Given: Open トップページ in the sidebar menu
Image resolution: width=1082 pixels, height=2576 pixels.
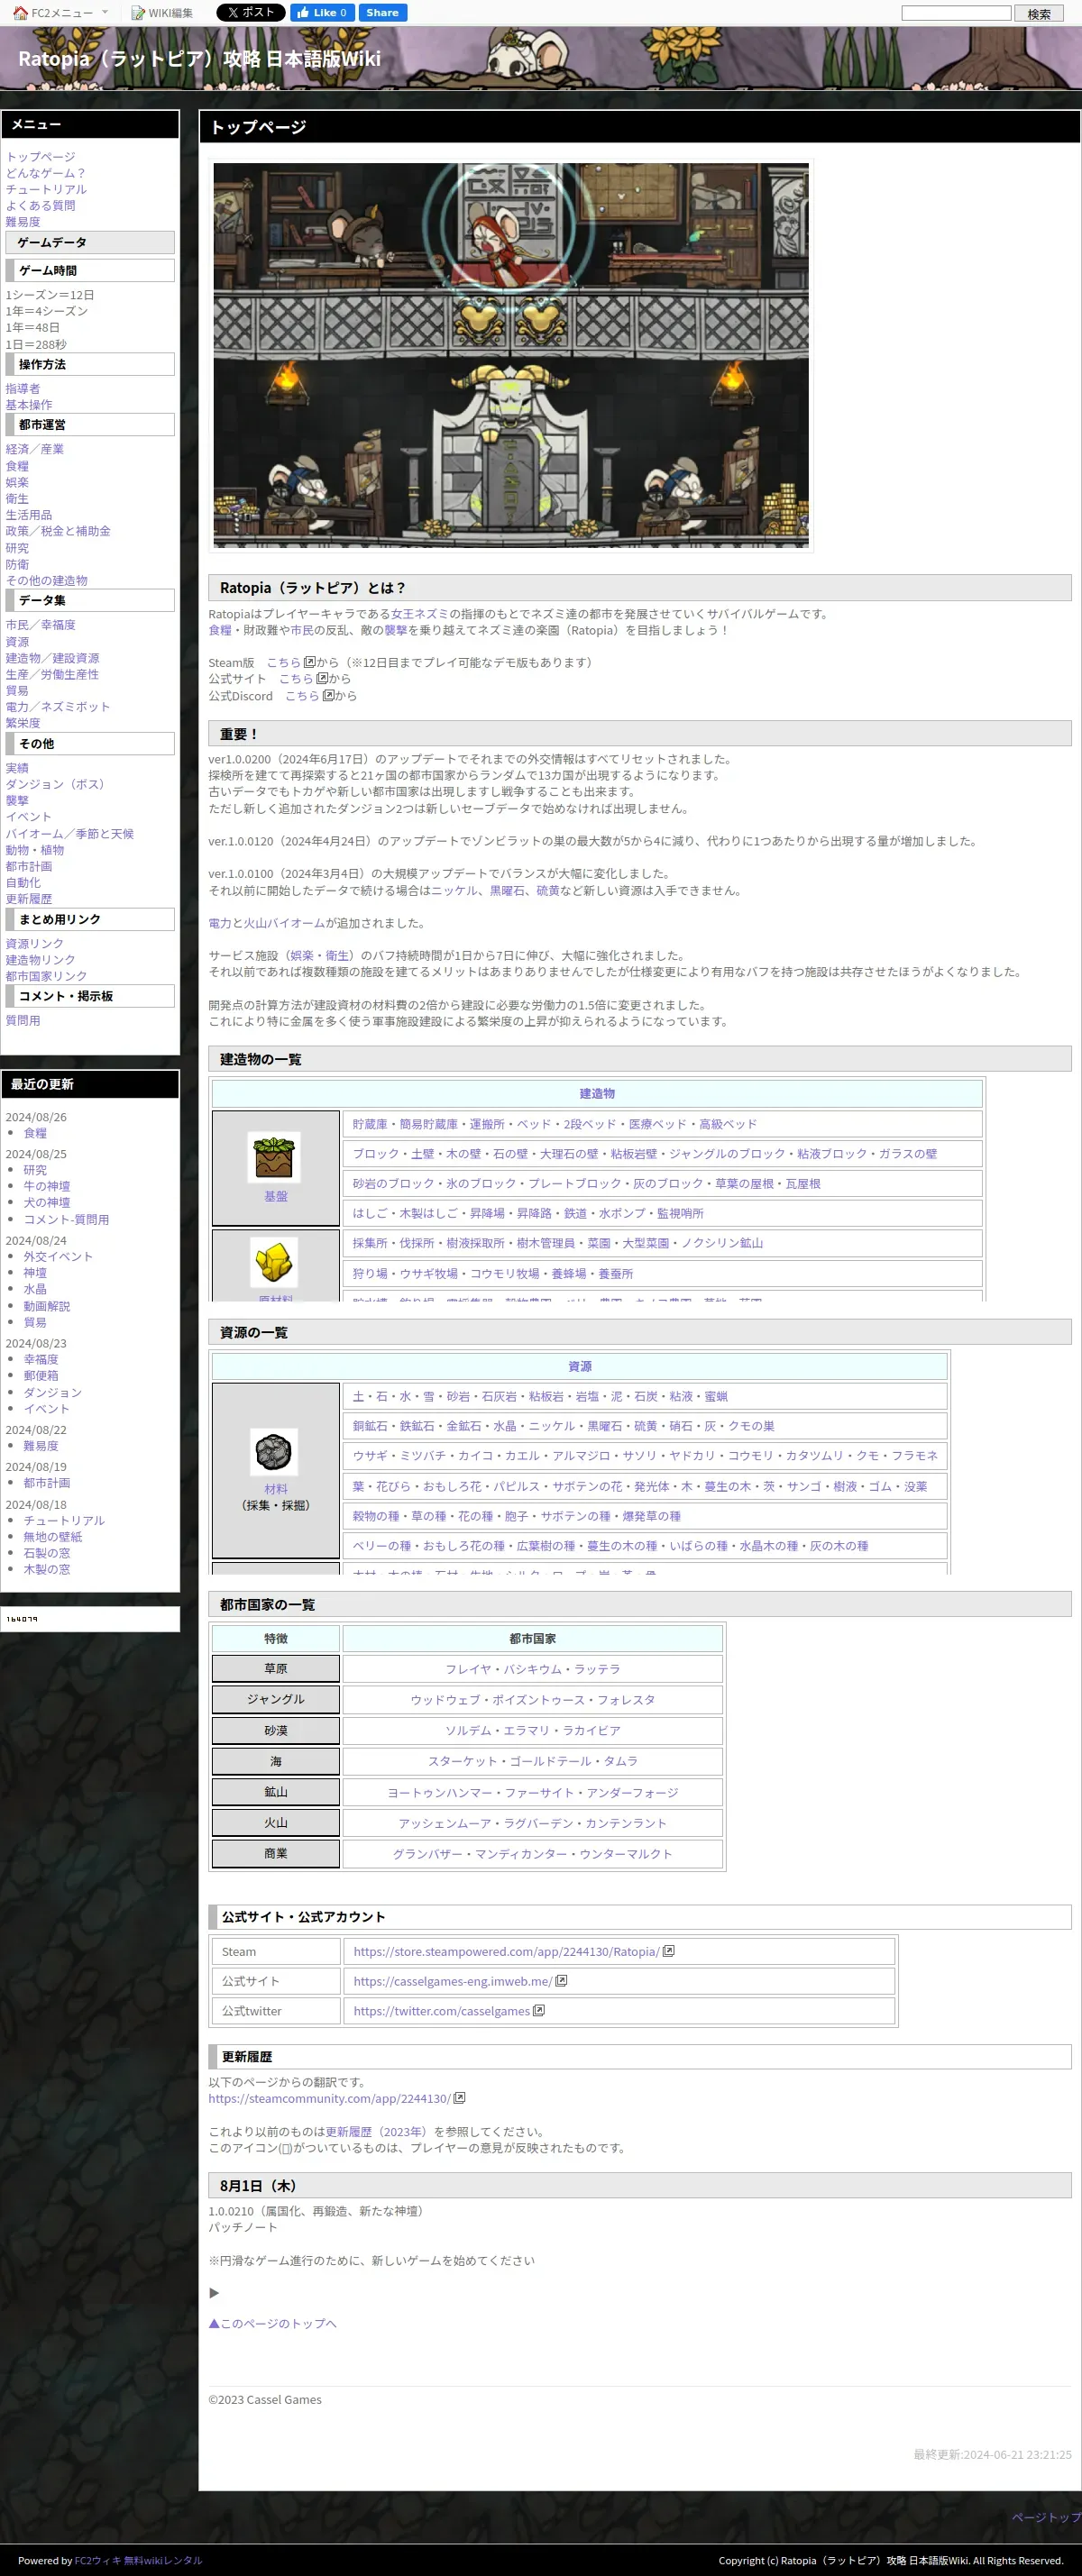Looking at the screenshot, I should pyautogui.click(x=40, y=156).
